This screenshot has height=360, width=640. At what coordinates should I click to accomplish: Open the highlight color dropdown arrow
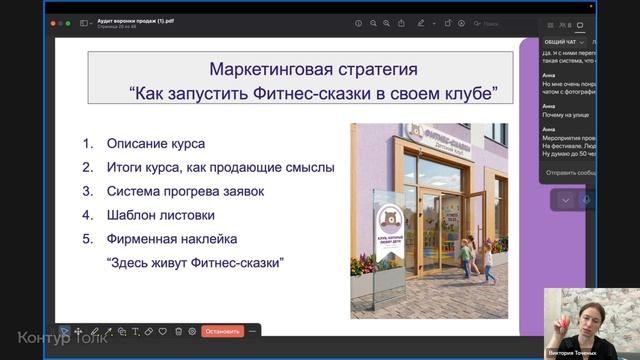coord(434,24)
